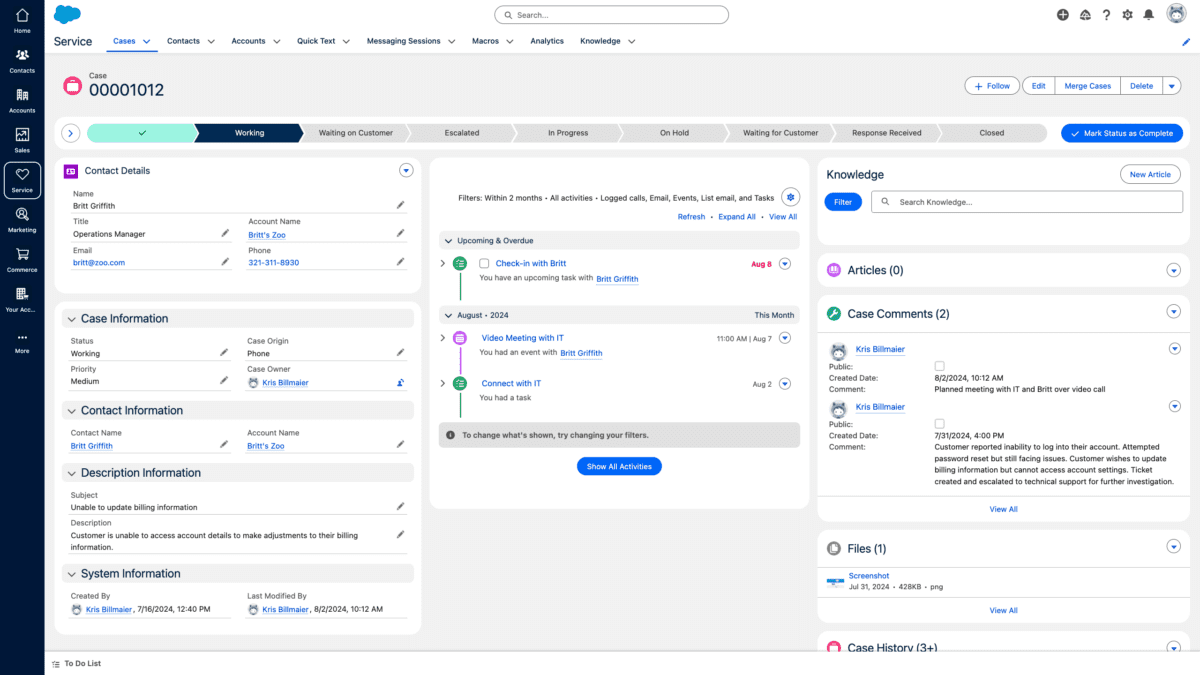
Task: Open the Marketing icon in the left rail
Action: 21,217
